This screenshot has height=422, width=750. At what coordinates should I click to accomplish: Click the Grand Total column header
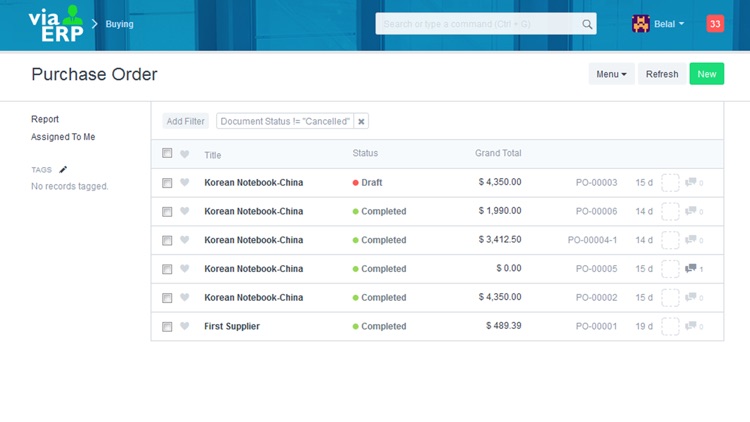click(498, 153)
